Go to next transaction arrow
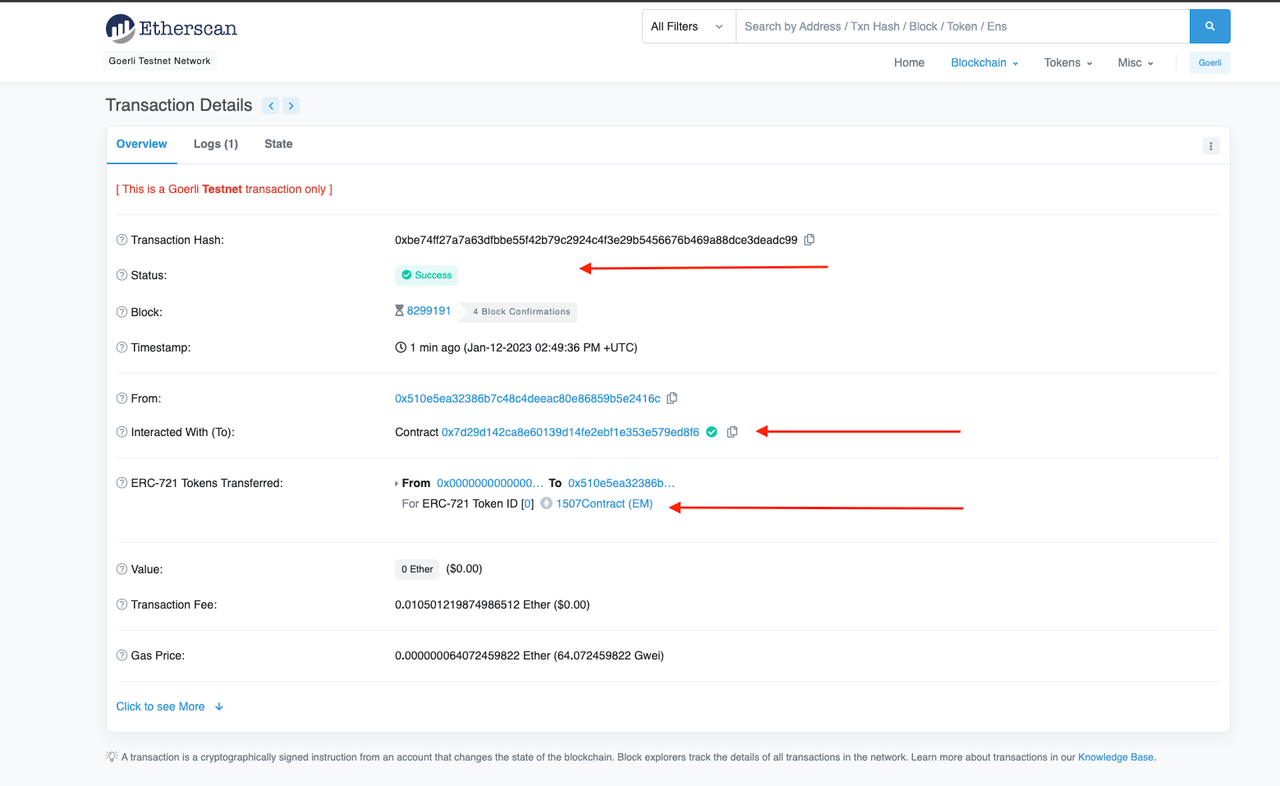 tap(291, 106)
